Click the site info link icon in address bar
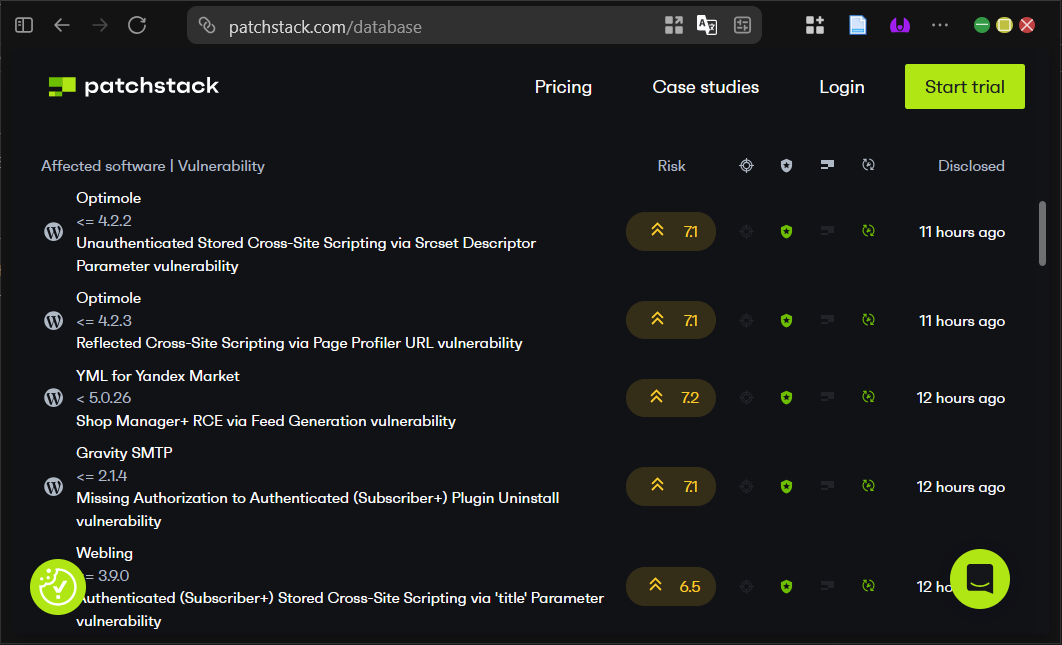This screenshot has width=1062, height=645. coord(207,26)
